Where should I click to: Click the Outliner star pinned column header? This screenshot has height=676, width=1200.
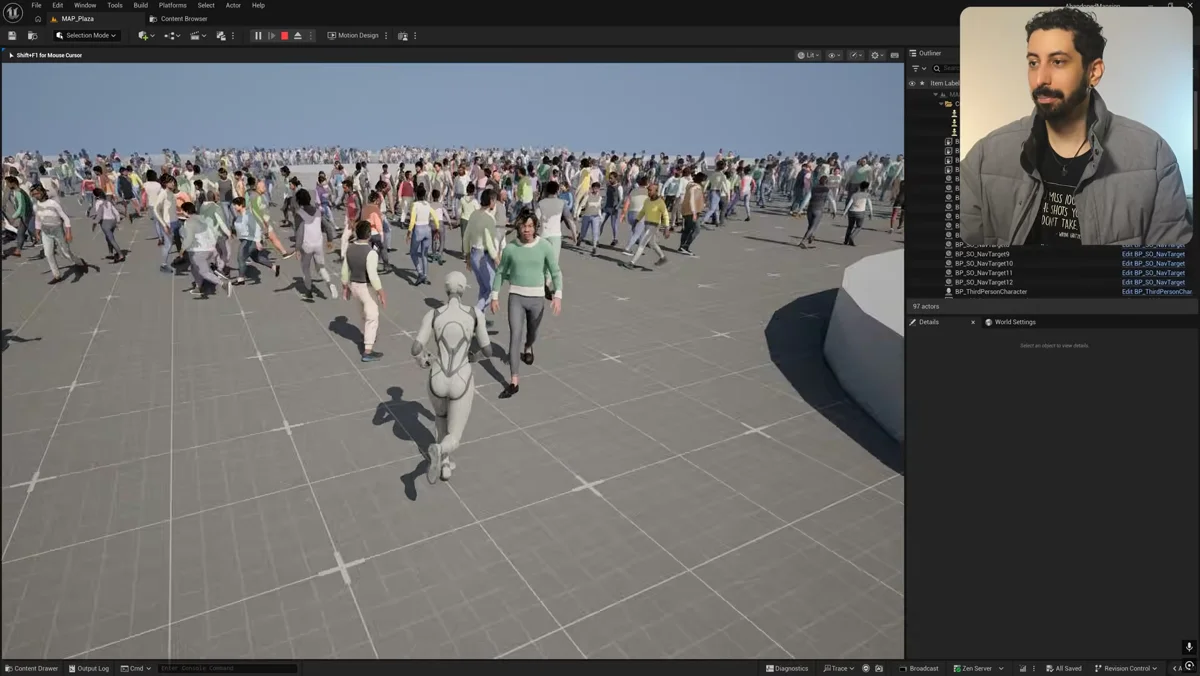922,83
